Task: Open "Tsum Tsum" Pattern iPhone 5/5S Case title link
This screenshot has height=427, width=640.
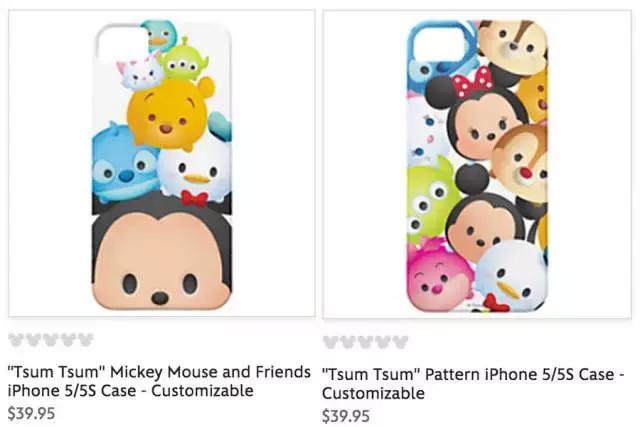Action: [473, 384]
